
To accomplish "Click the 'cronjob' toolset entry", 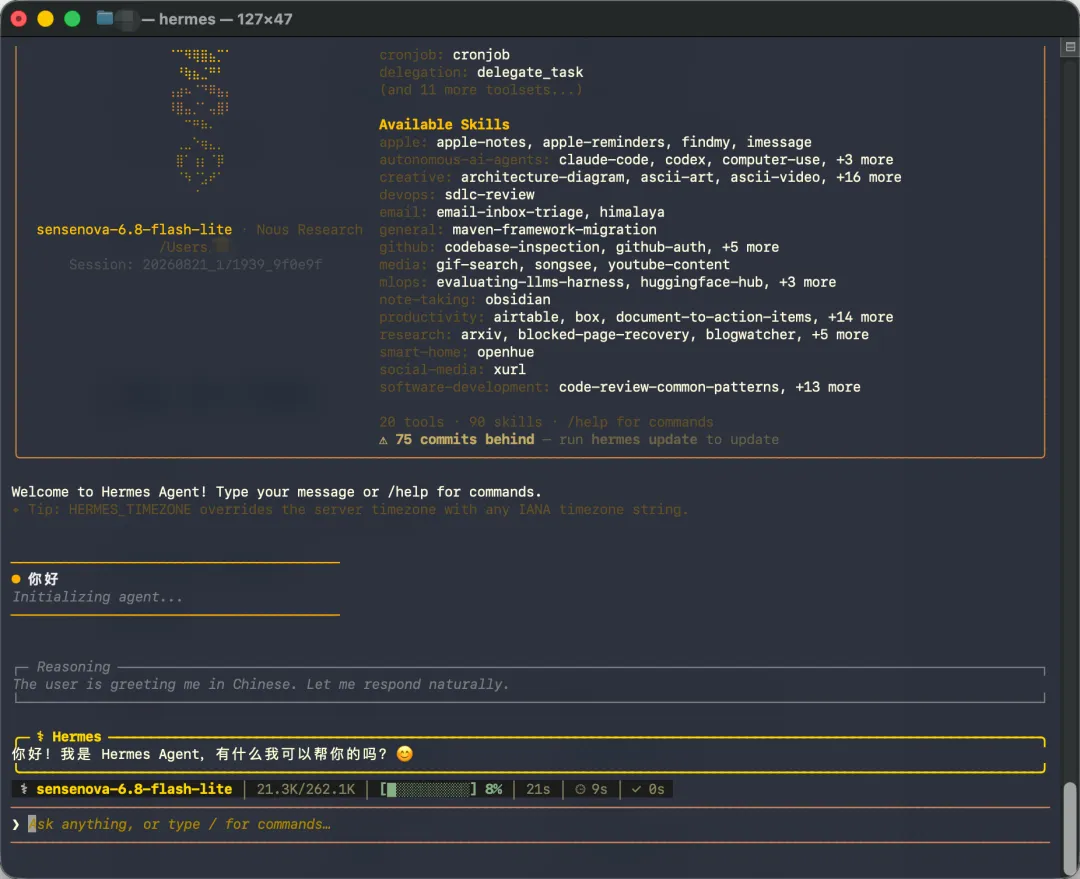I will click(x=481, y=55).
